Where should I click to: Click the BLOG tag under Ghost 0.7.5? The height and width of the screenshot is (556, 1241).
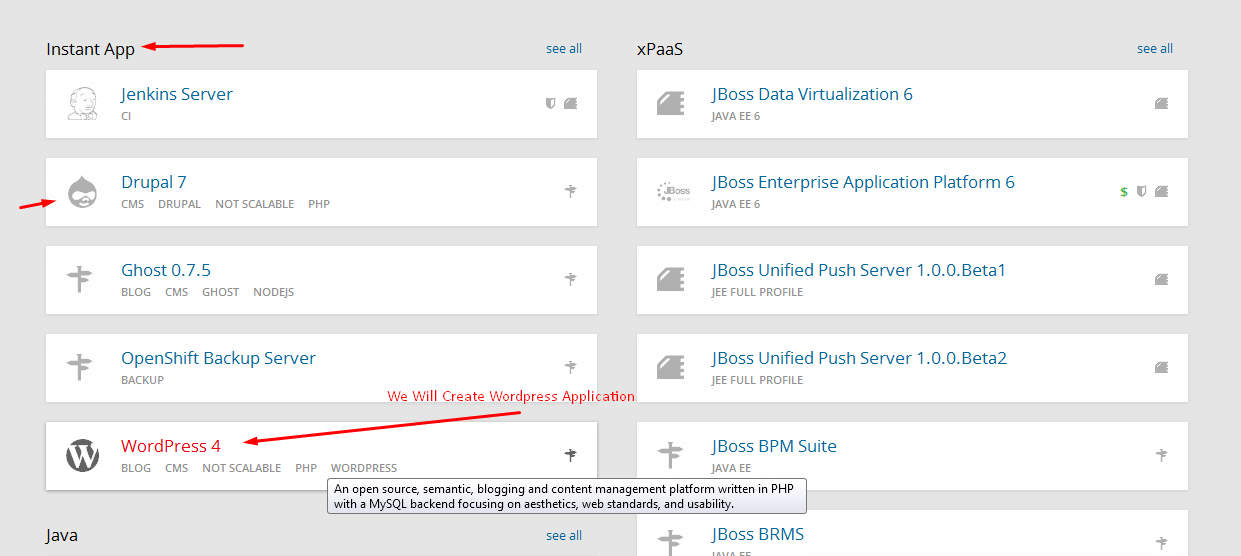coord(136,292)
